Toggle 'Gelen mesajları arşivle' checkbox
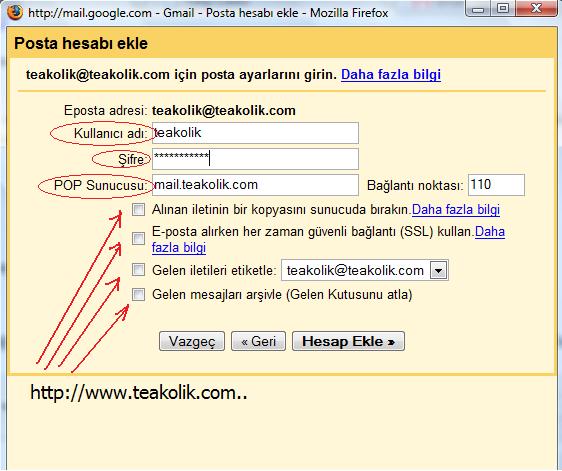The height and width of the screenshot is (471, 562). [x=138, y=295]
